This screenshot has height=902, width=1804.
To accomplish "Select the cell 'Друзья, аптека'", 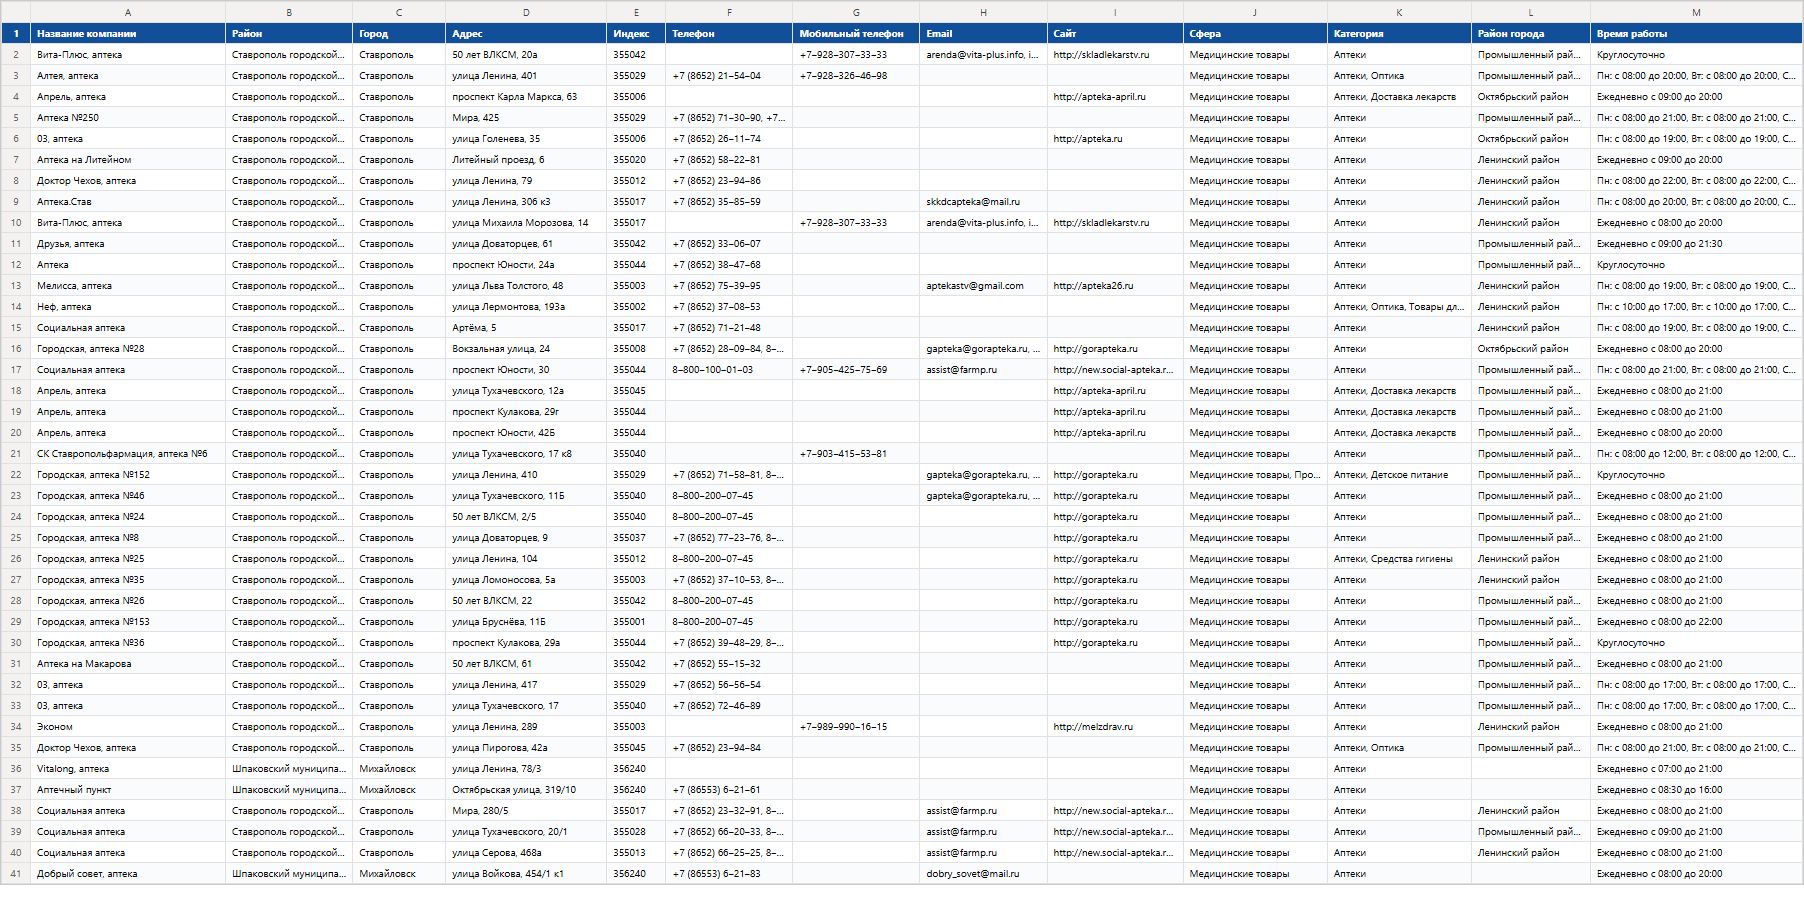I will click(128, 244).
